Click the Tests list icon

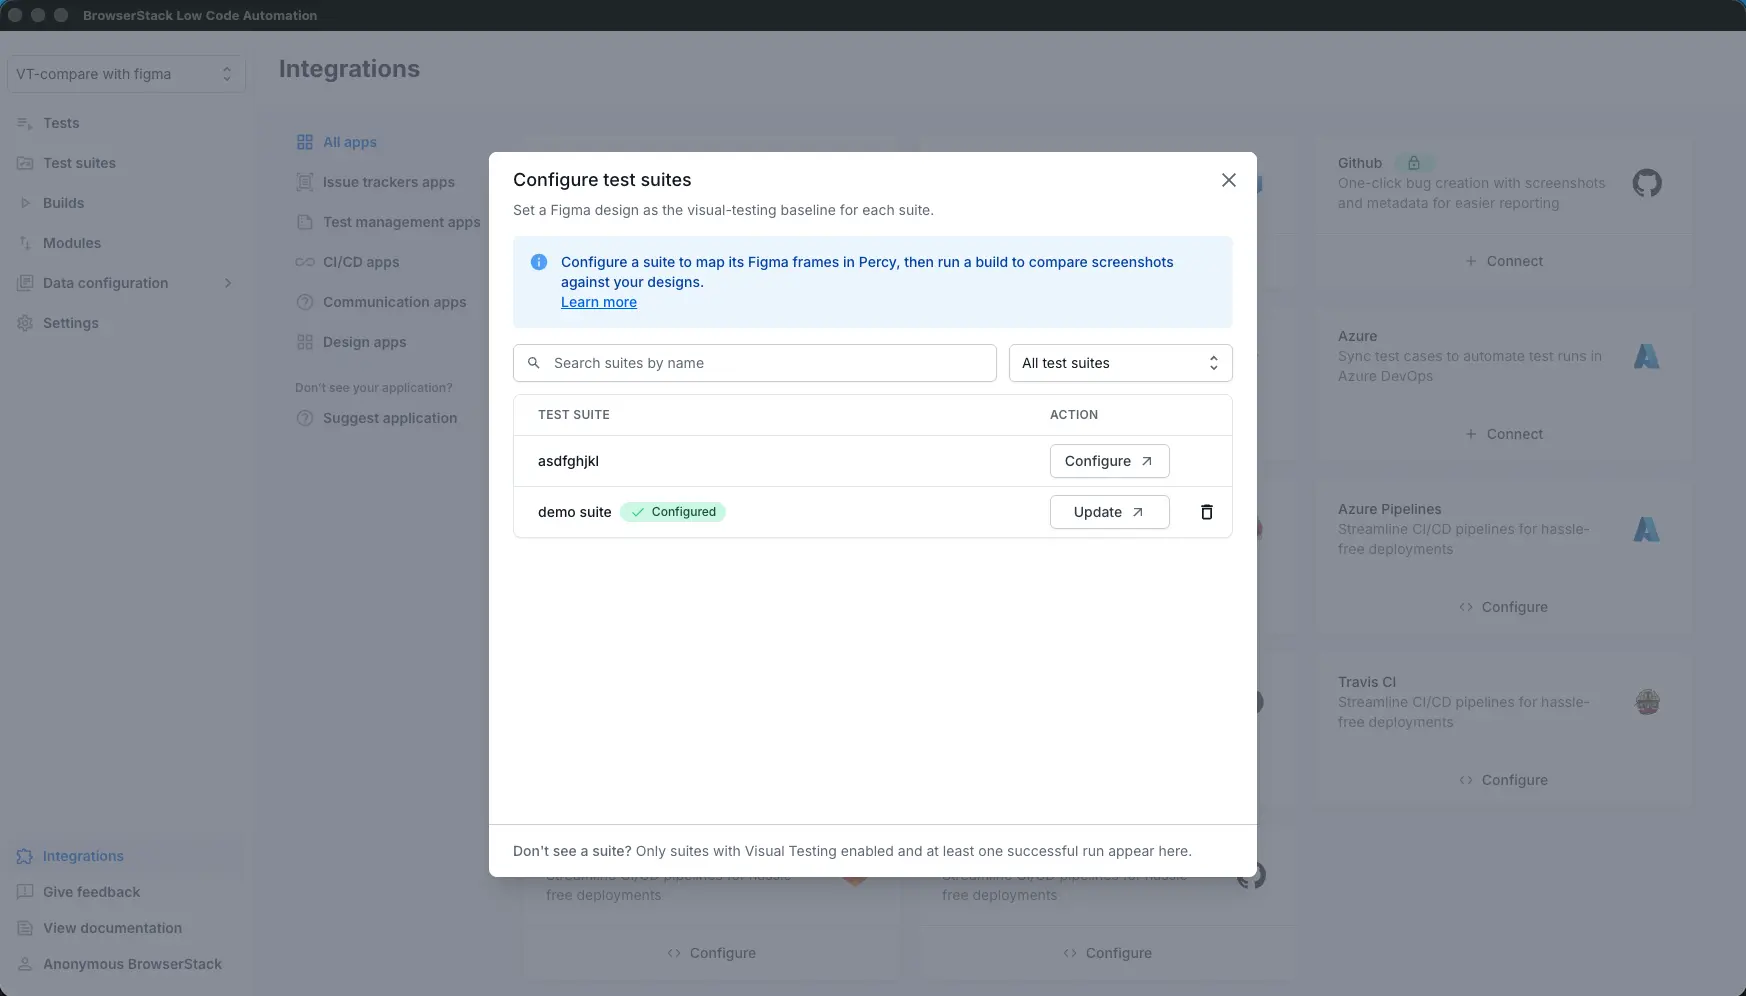25,123
